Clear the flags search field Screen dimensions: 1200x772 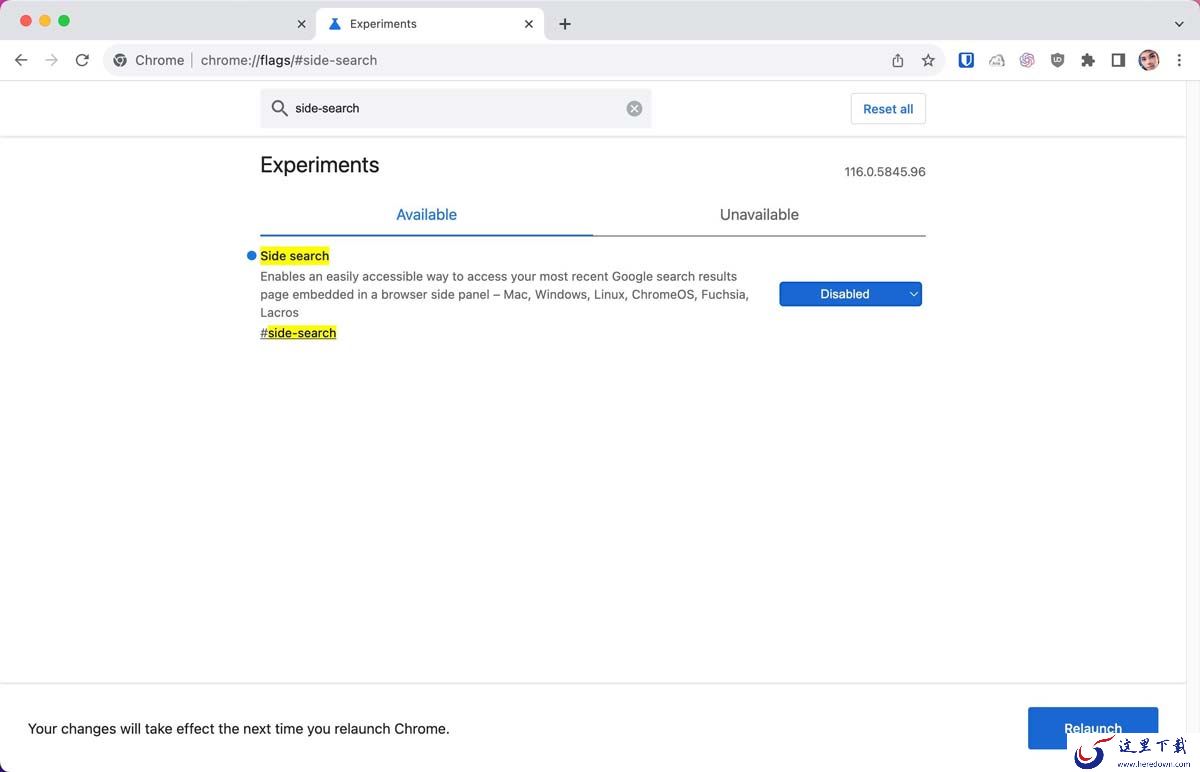coord(634,108)
